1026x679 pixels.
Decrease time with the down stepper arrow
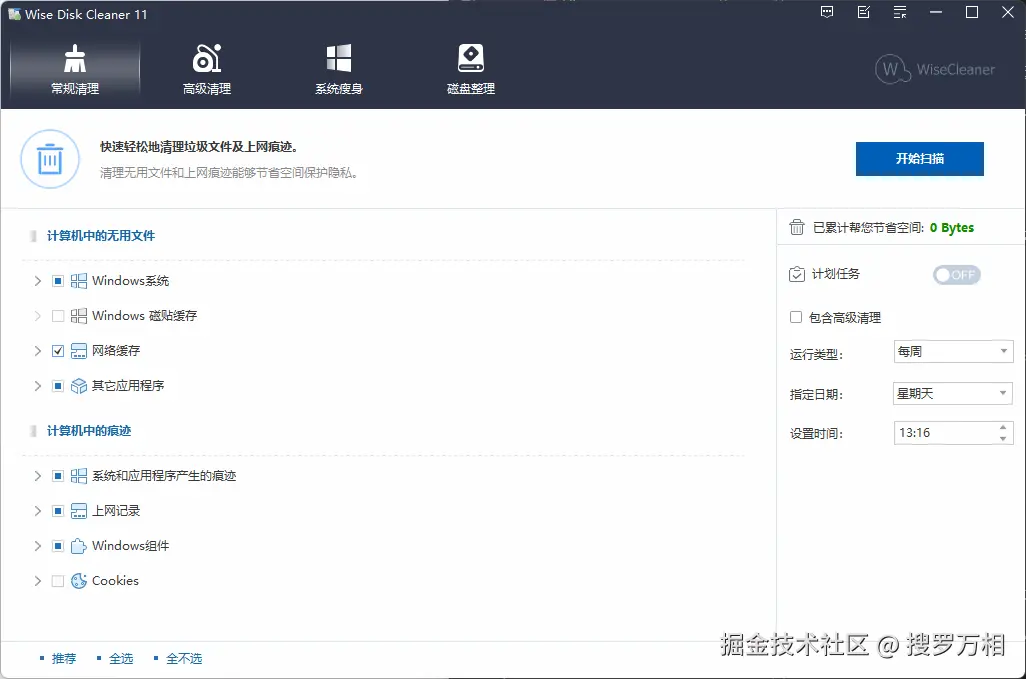click(1003, 438)
